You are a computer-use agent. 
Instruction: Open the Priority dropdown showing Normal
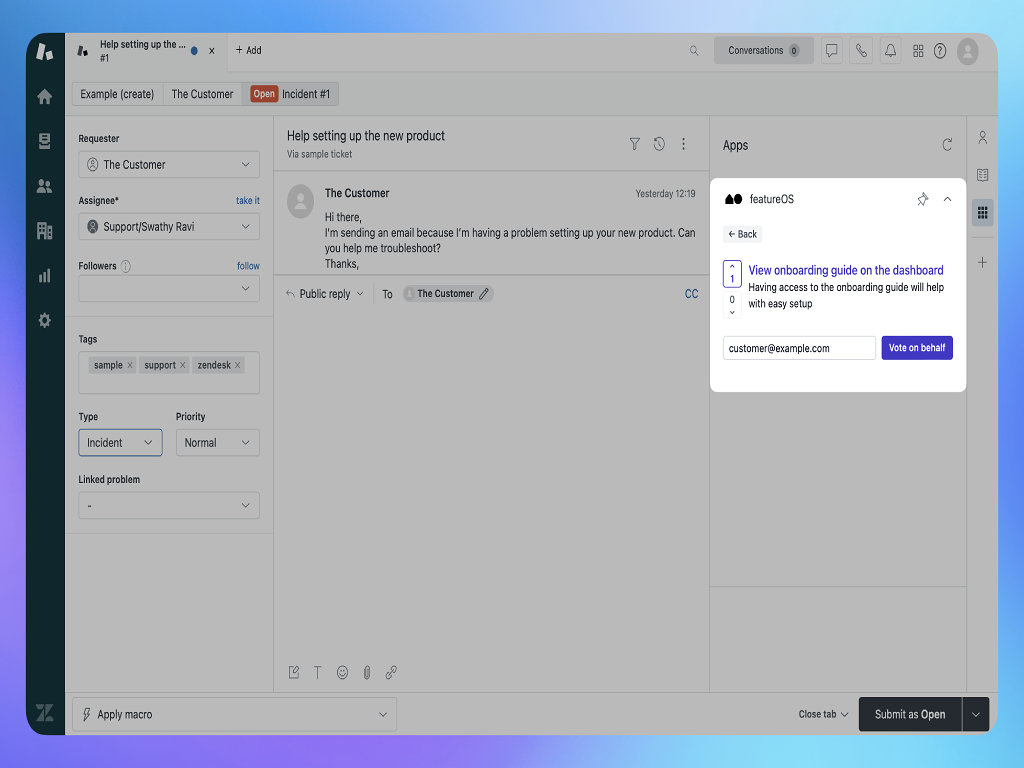(217, 443)
